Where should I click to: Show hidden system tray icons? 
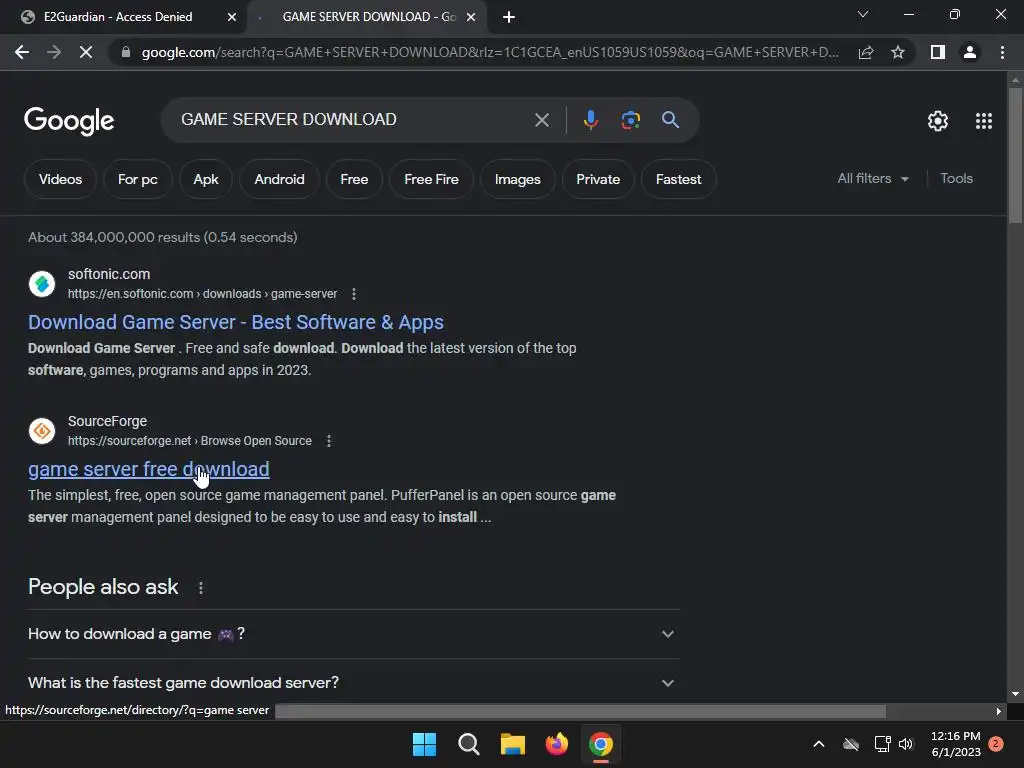point(818,744)
